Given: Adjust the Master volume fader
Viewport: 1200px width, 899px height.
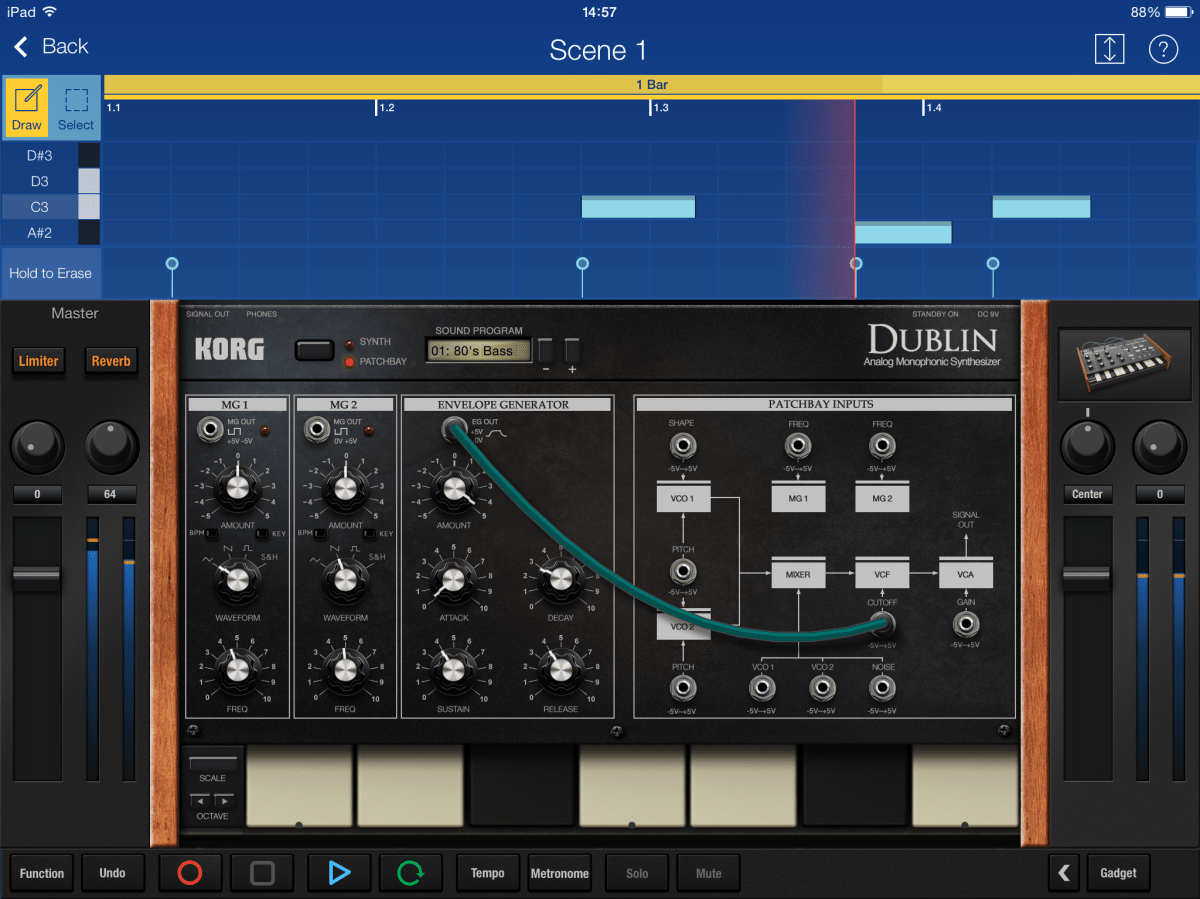Looking at the screenshot, I should [37, 572].
